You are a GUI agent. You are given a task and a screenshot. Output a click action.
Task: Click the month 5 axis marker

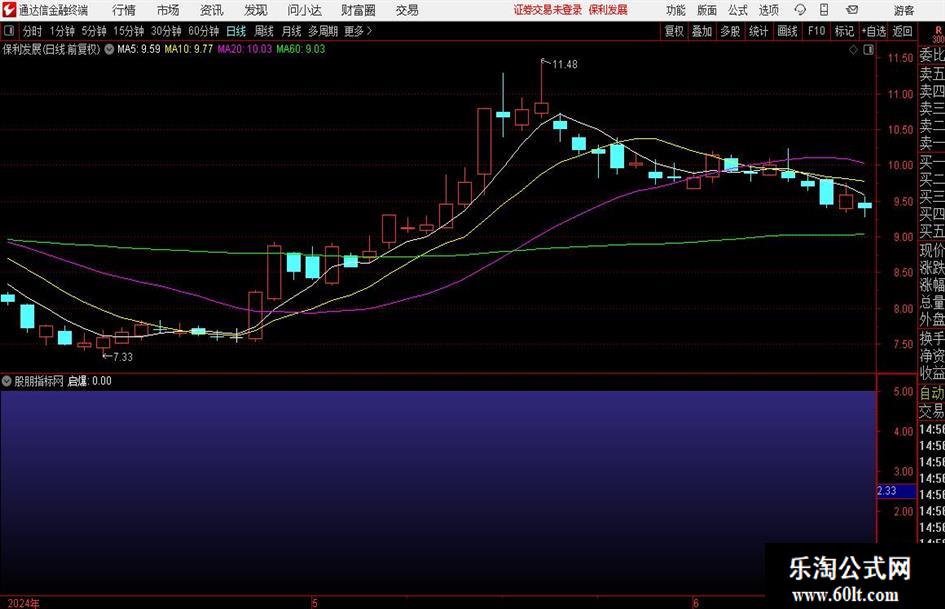[315, 603]
